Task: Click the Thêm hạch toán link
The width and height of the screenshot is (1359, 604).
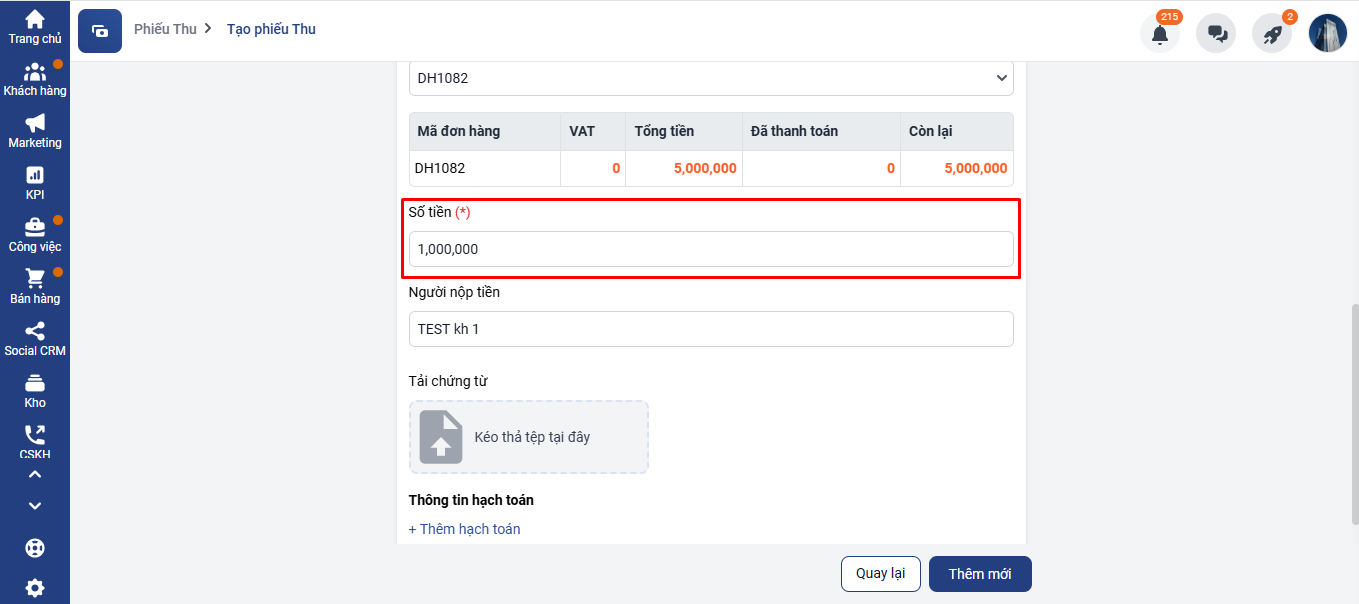Action: point(465,529)
